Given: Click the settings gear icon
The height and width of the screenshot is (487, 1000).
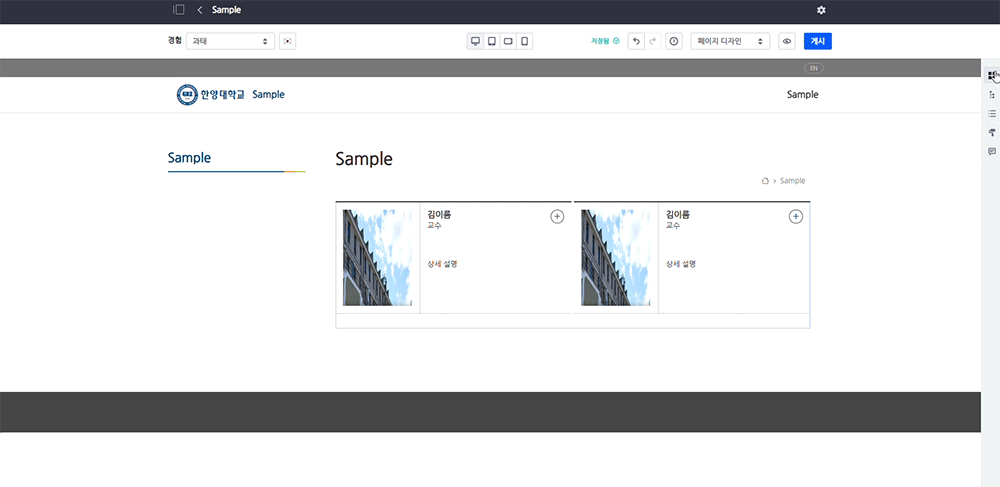Looking at the screenshot, I should 821,10.
